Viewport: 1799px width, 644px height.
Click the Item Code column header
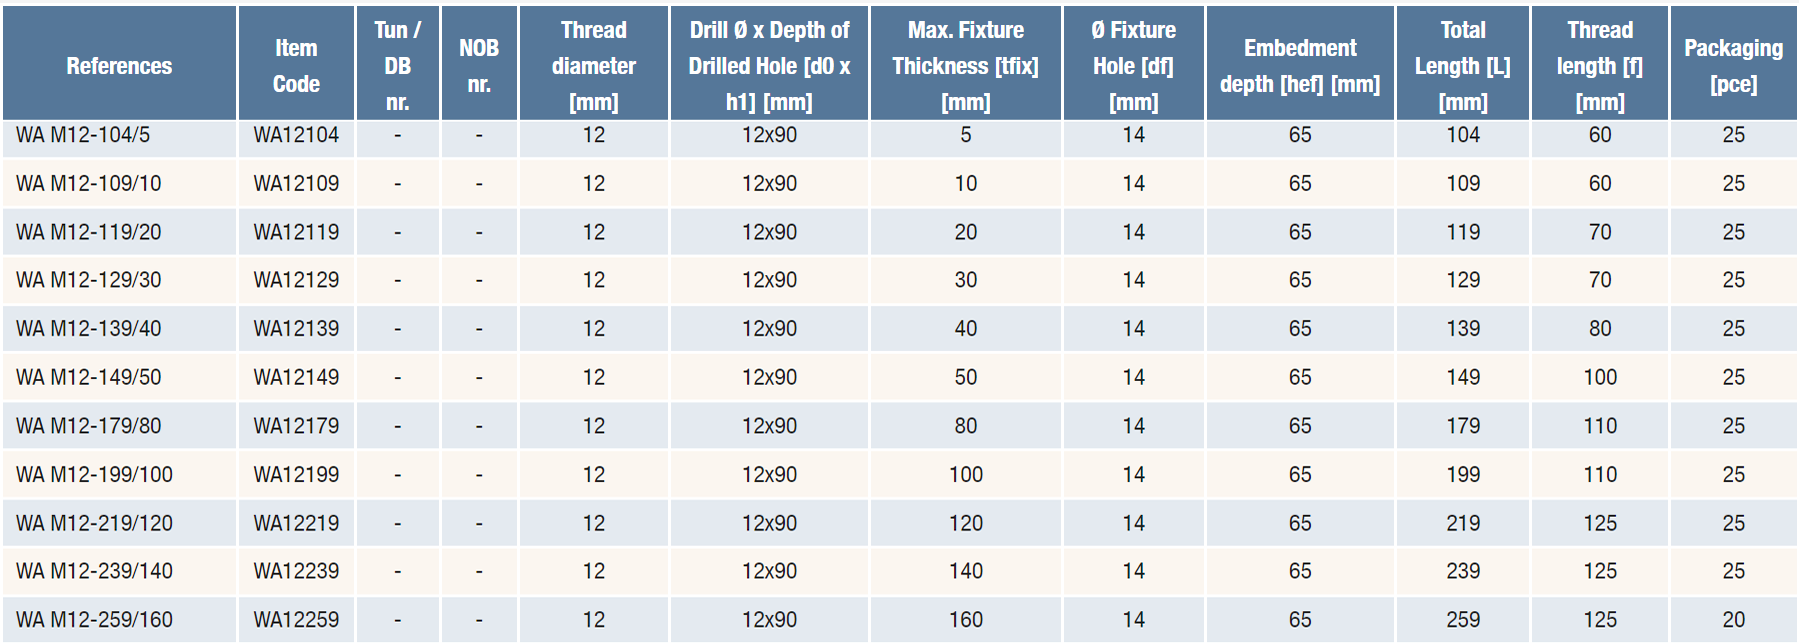pyautogui.click(x=296, y=66)
